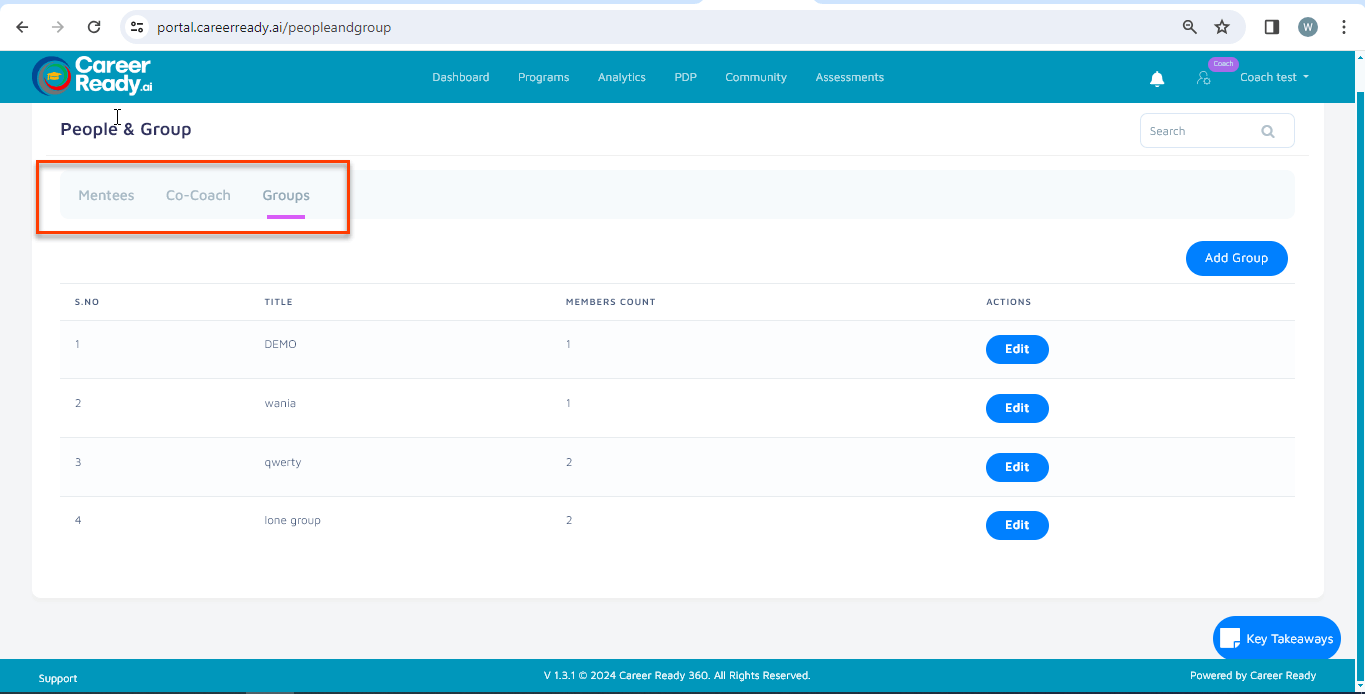1365x694 pixels.
Task: Open Chrome's three-dot menu
Action: click(x=1344, y=27)
